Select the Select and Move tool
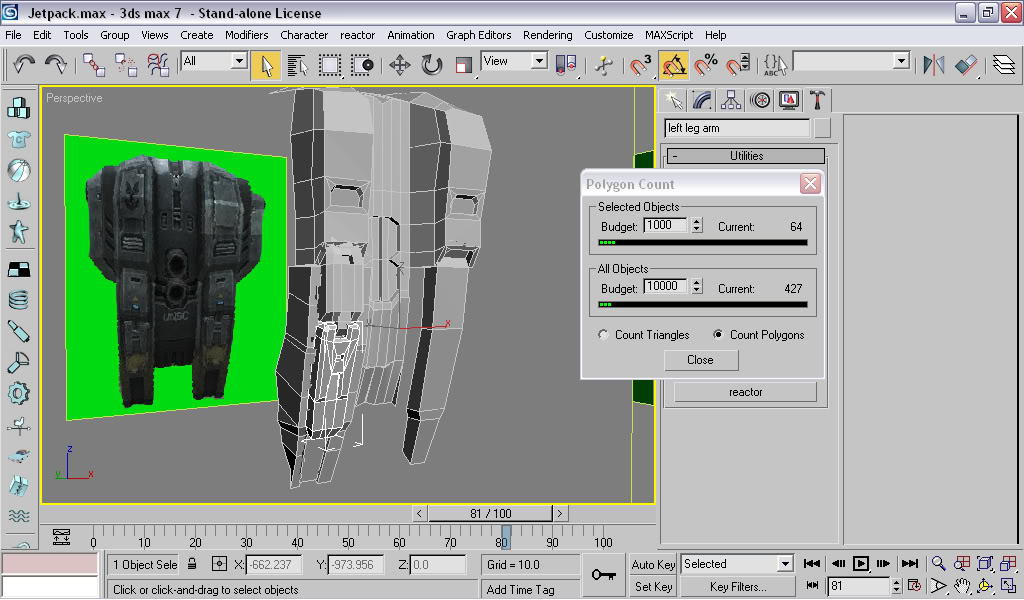Viewport: 1024px width, 600px height. tap(399, 65)
